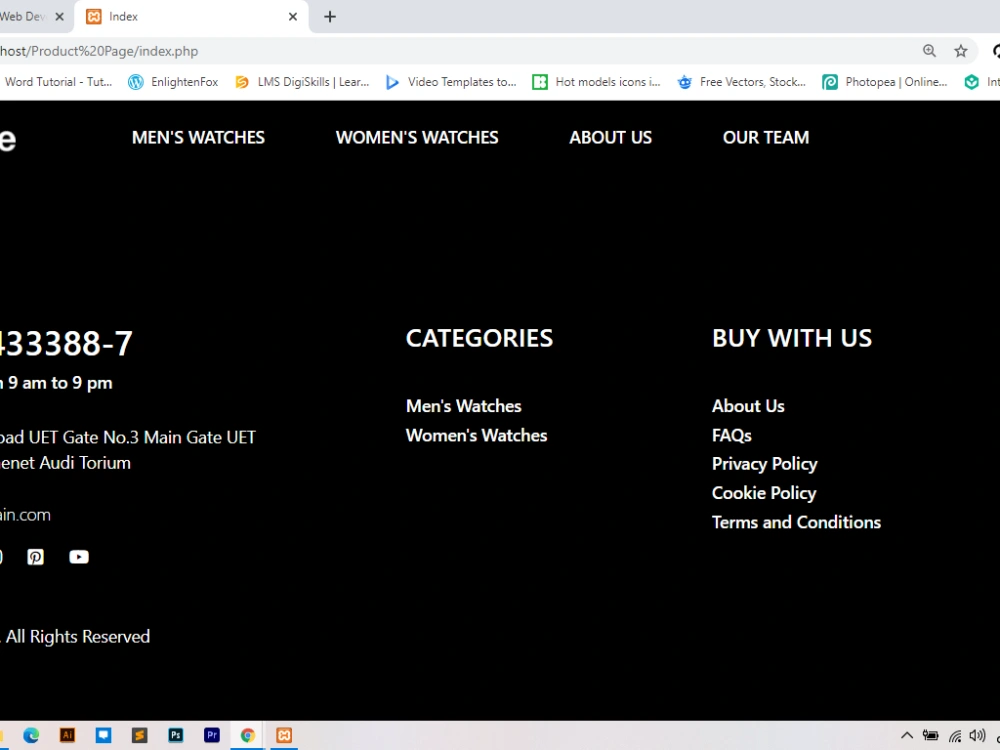The width and height of the screenshot is (1000, 750).
Task: Switch to the Index browser tab
Action: (x=191, y=17)
